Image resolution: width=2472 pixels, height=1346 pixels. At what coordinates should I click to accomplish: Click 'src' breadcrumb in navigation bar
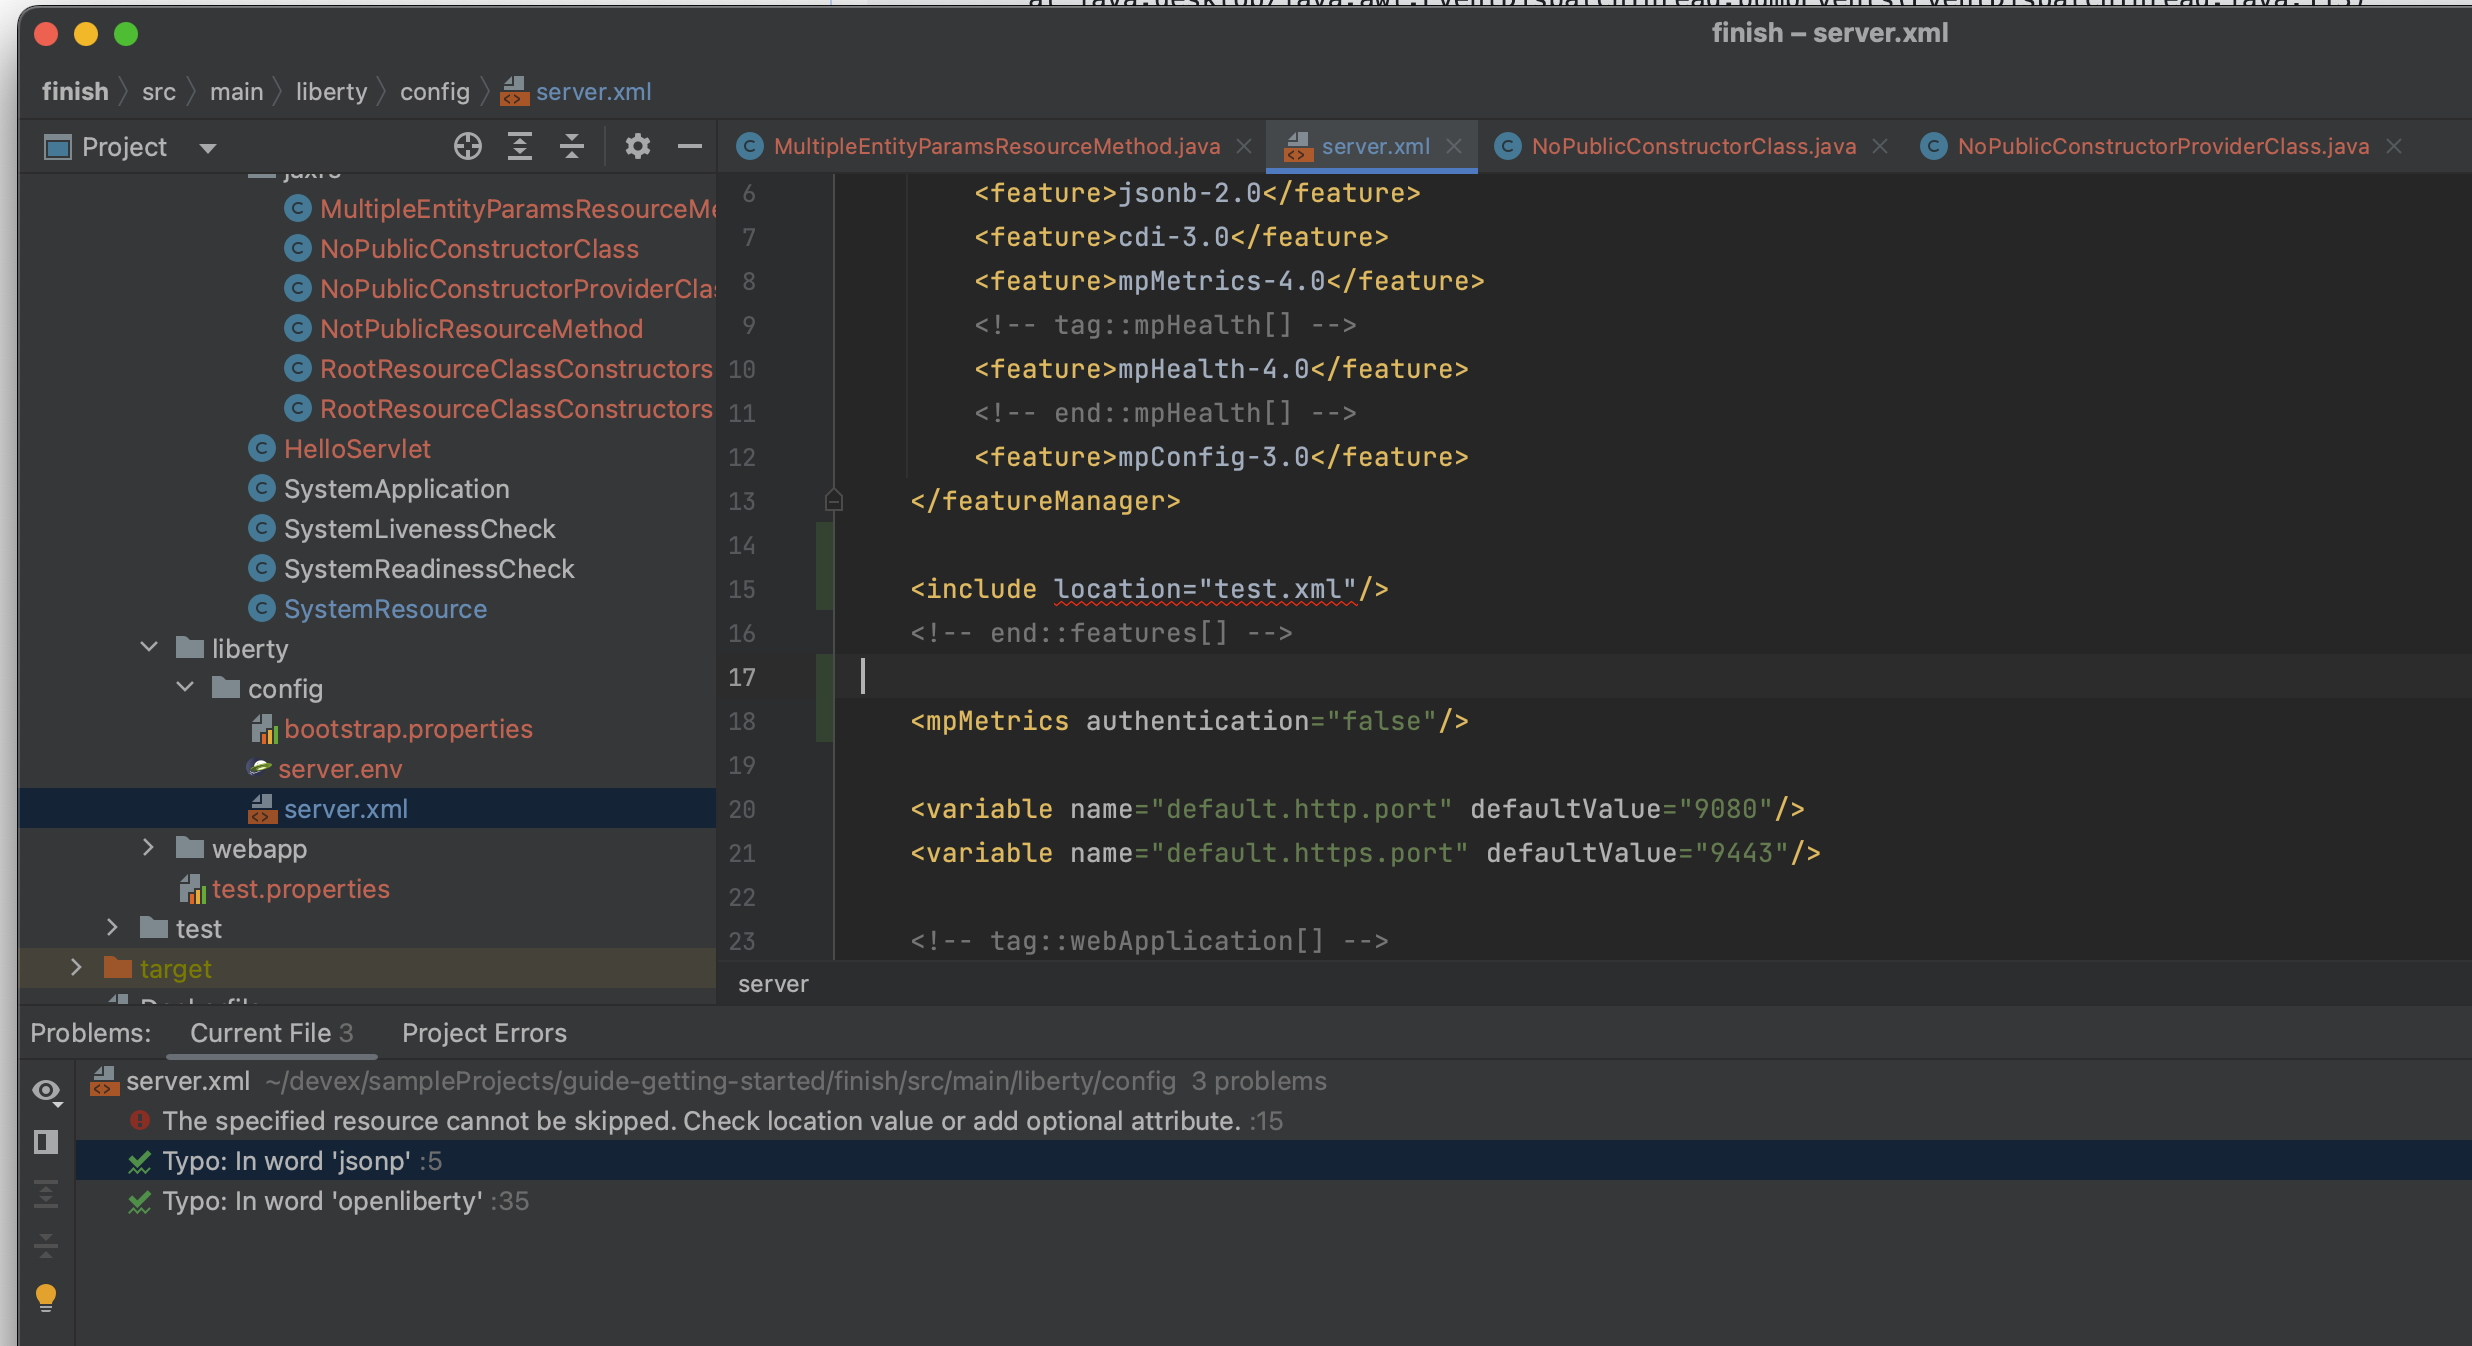click(159, 92)
